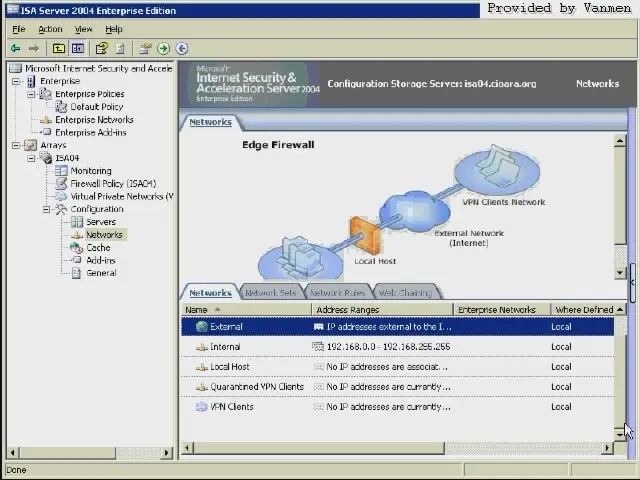Image resolution: width=640 pixels, height=480 pixels.
Task: Sort by the Name column header
Action: 247,310
